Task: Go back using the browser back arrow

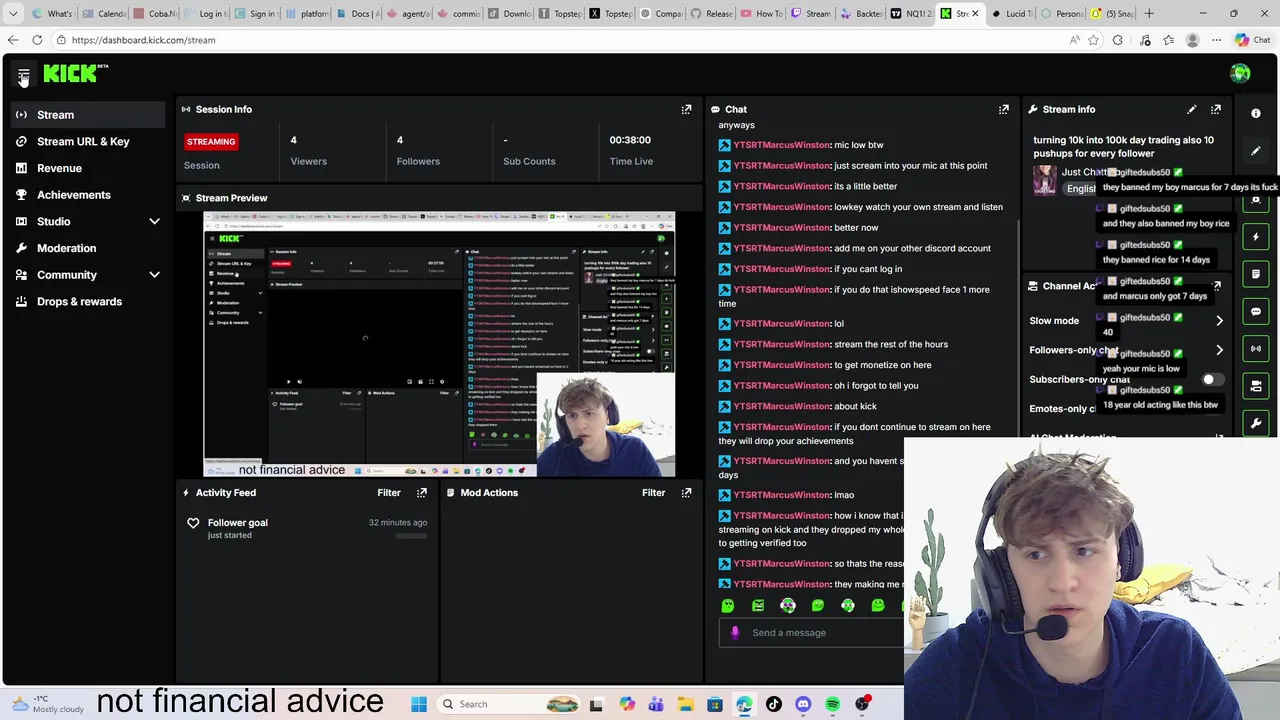Action: [x=13, y=40]
